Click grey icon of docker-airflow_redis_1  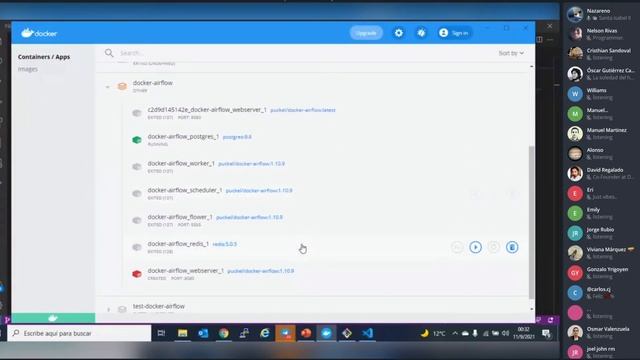coord(137,247)
